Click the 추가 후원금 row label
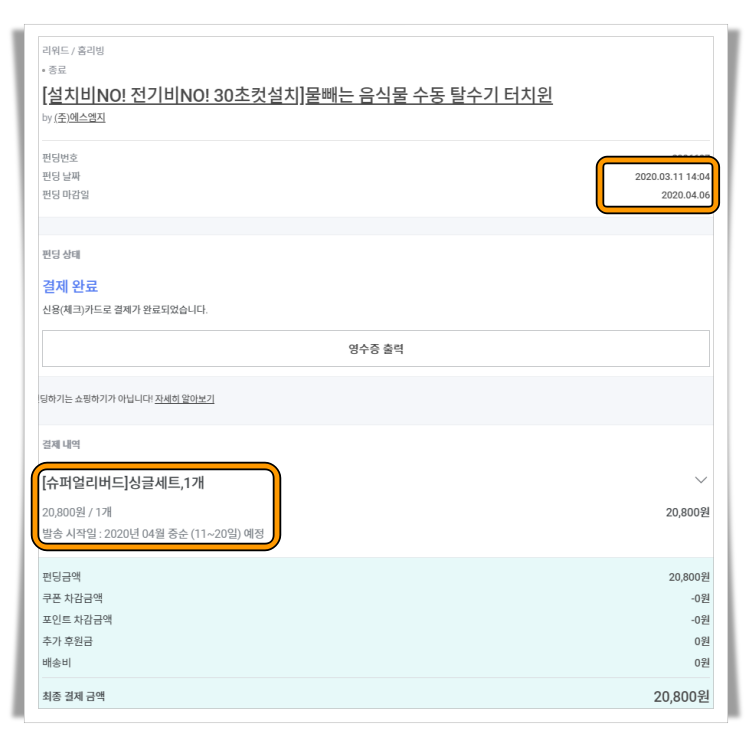 point(68,641)
